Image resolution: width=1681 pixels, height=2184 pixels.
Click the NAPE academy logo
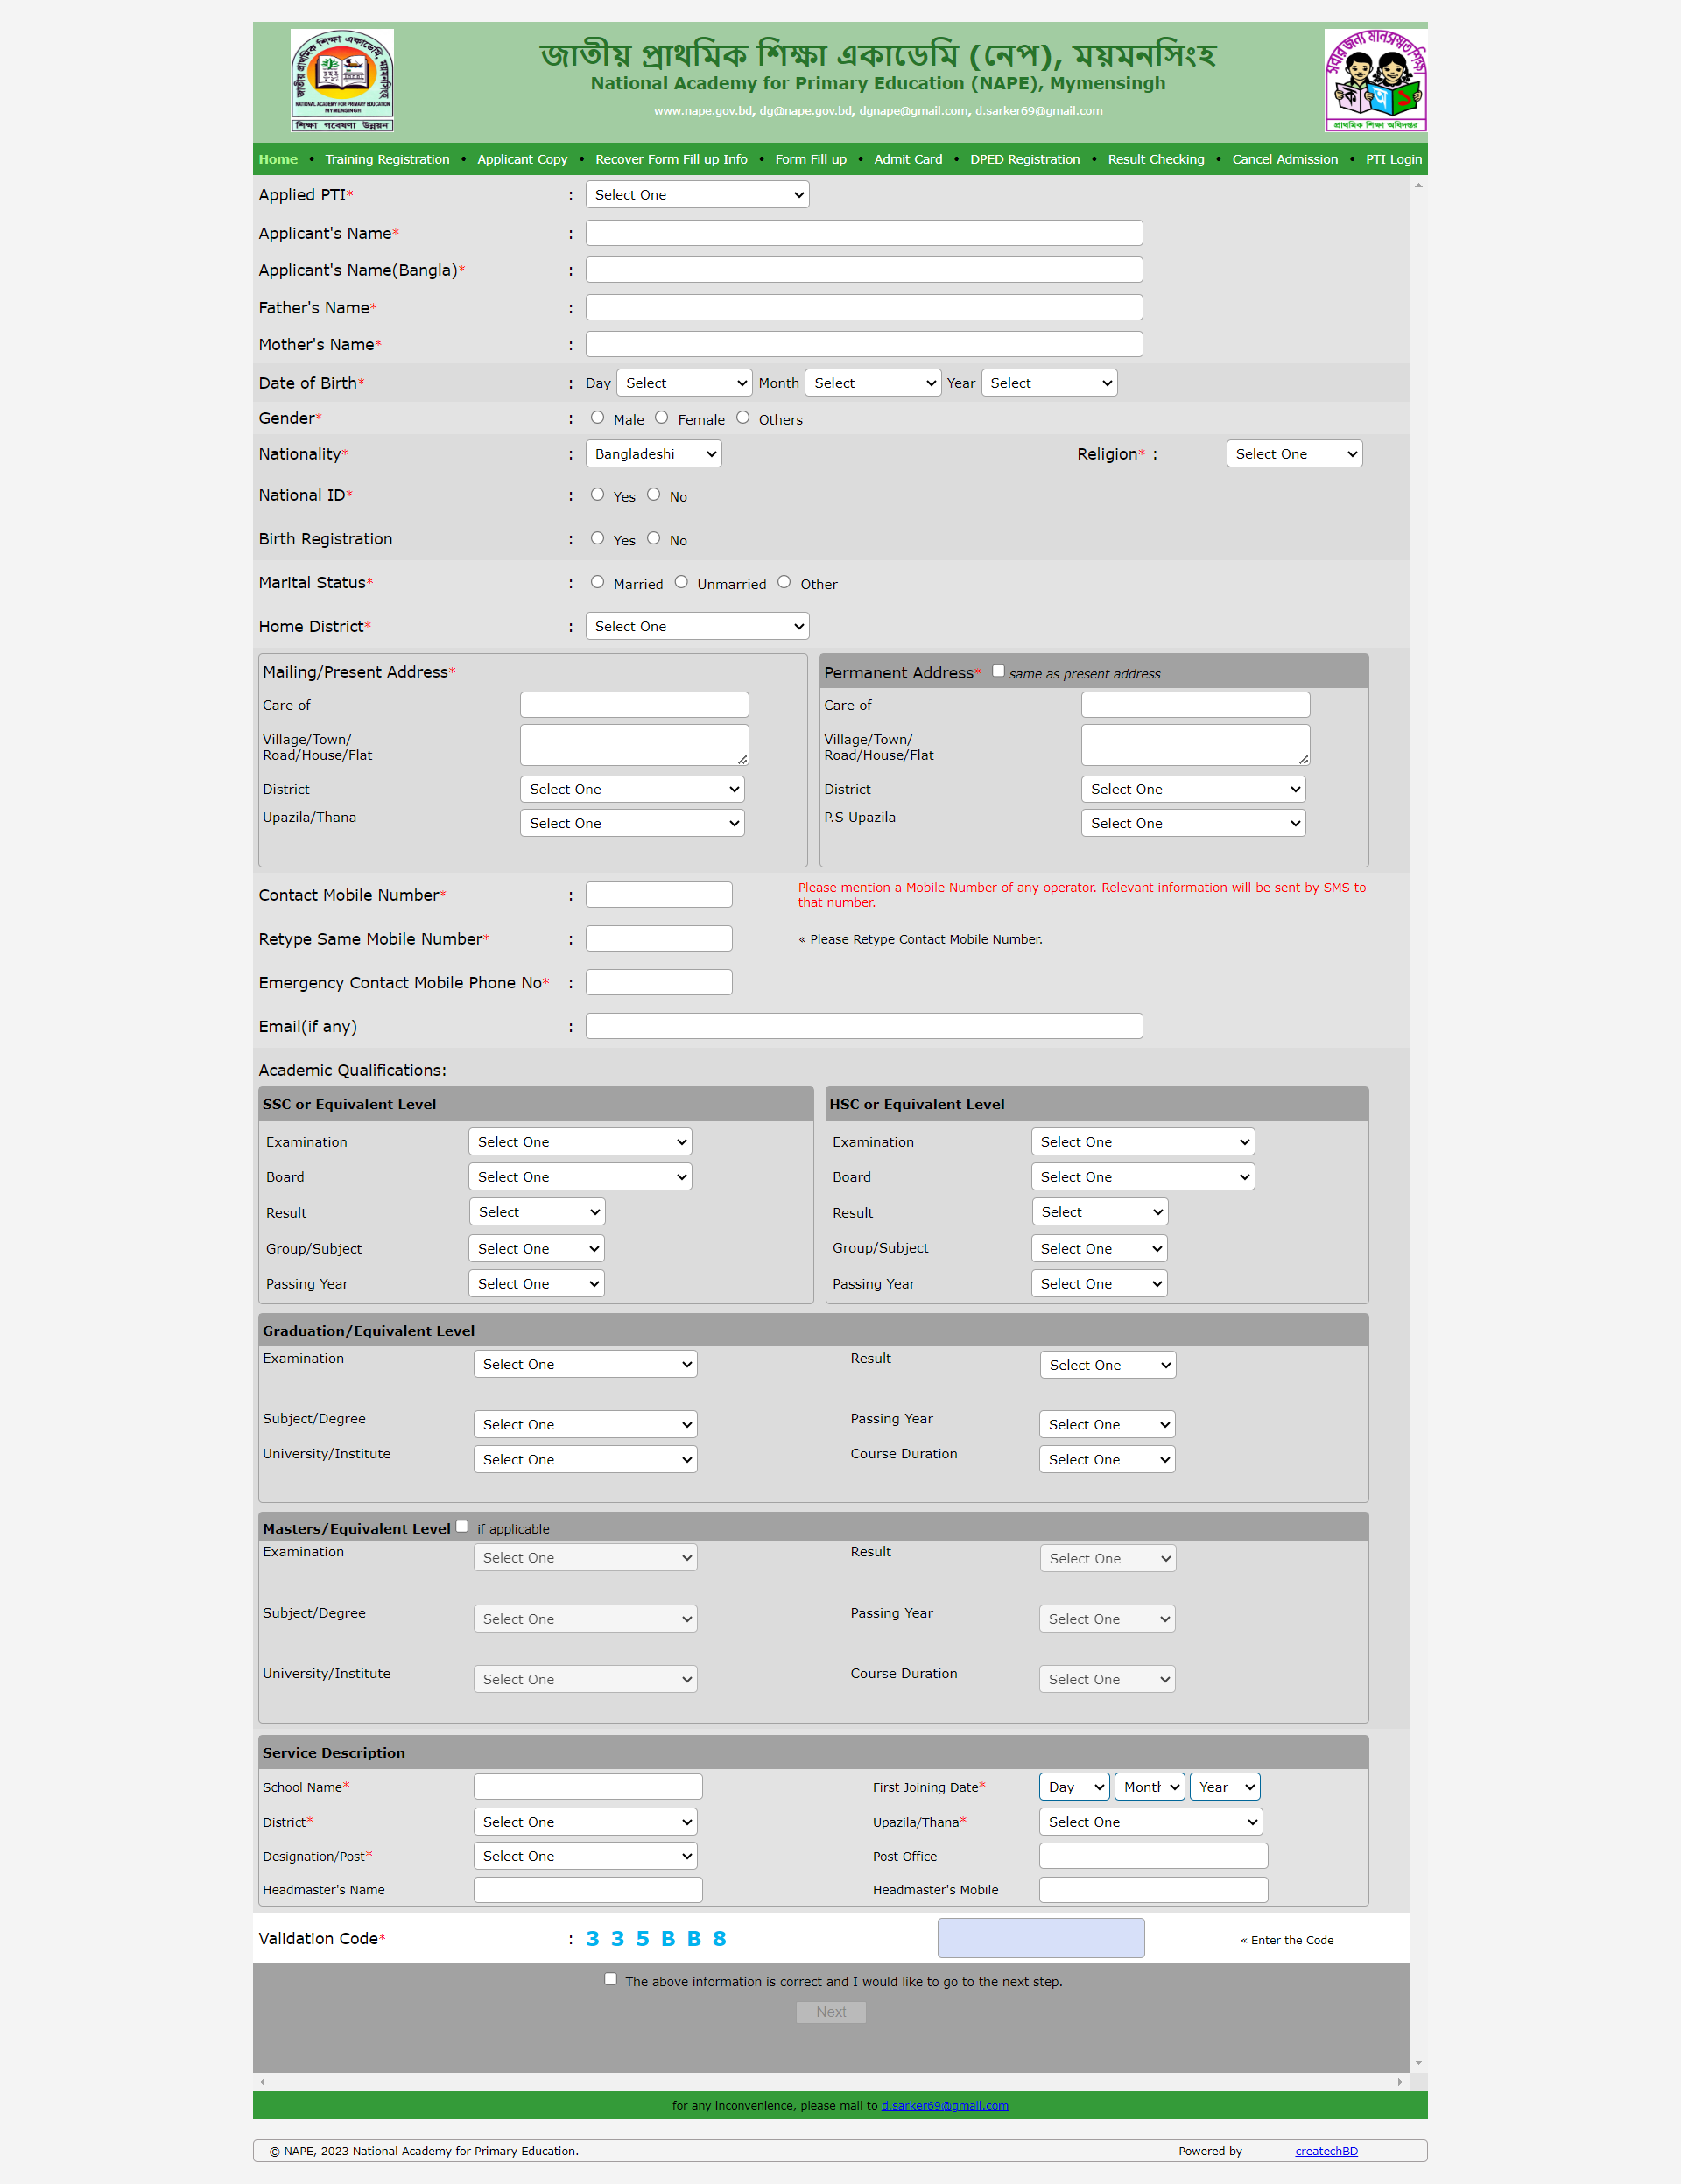point(342,80)
